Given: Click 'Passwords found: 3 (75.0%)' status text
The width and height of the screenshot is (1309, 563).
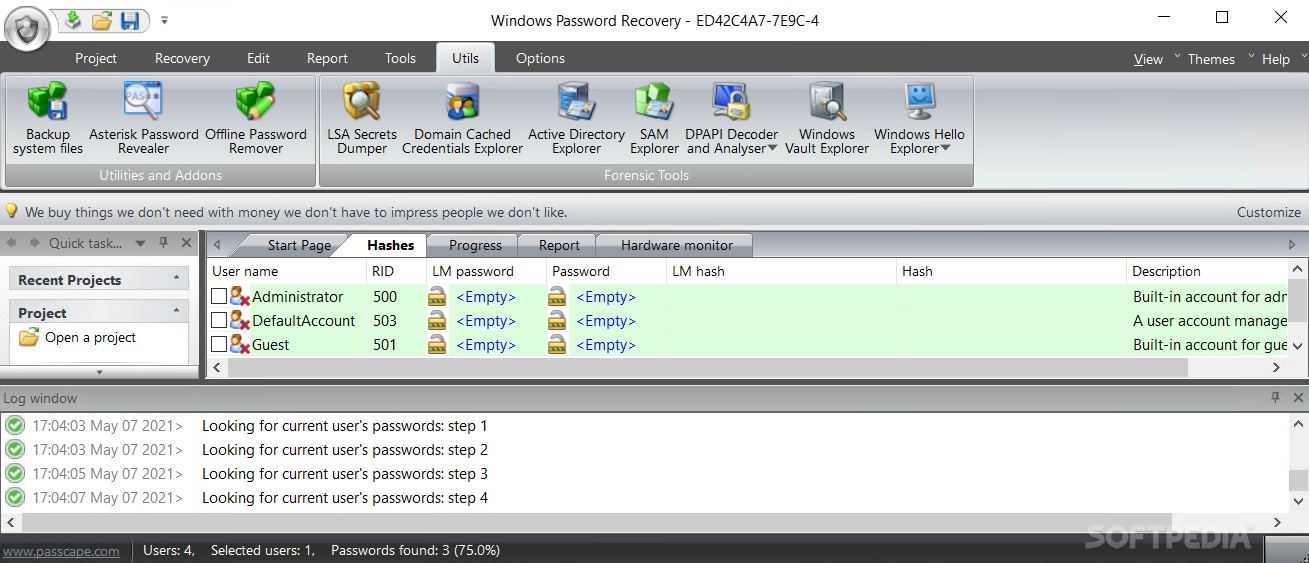Looking at the screenshot, I should 416,550.
